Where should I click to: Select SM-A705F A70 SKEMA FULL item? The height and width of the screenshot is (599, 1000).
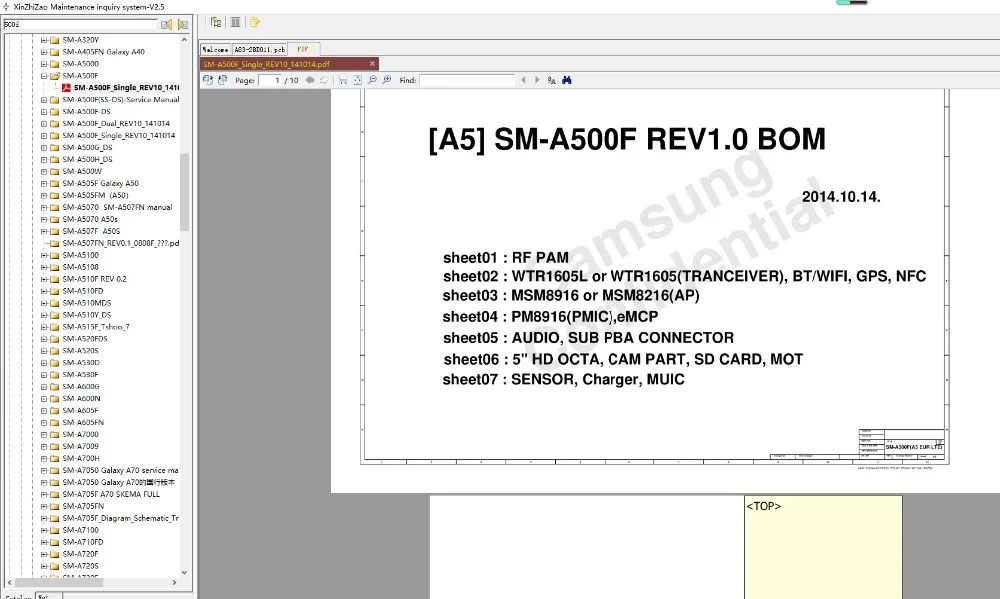pyautogui.click(x=111, y=494)
